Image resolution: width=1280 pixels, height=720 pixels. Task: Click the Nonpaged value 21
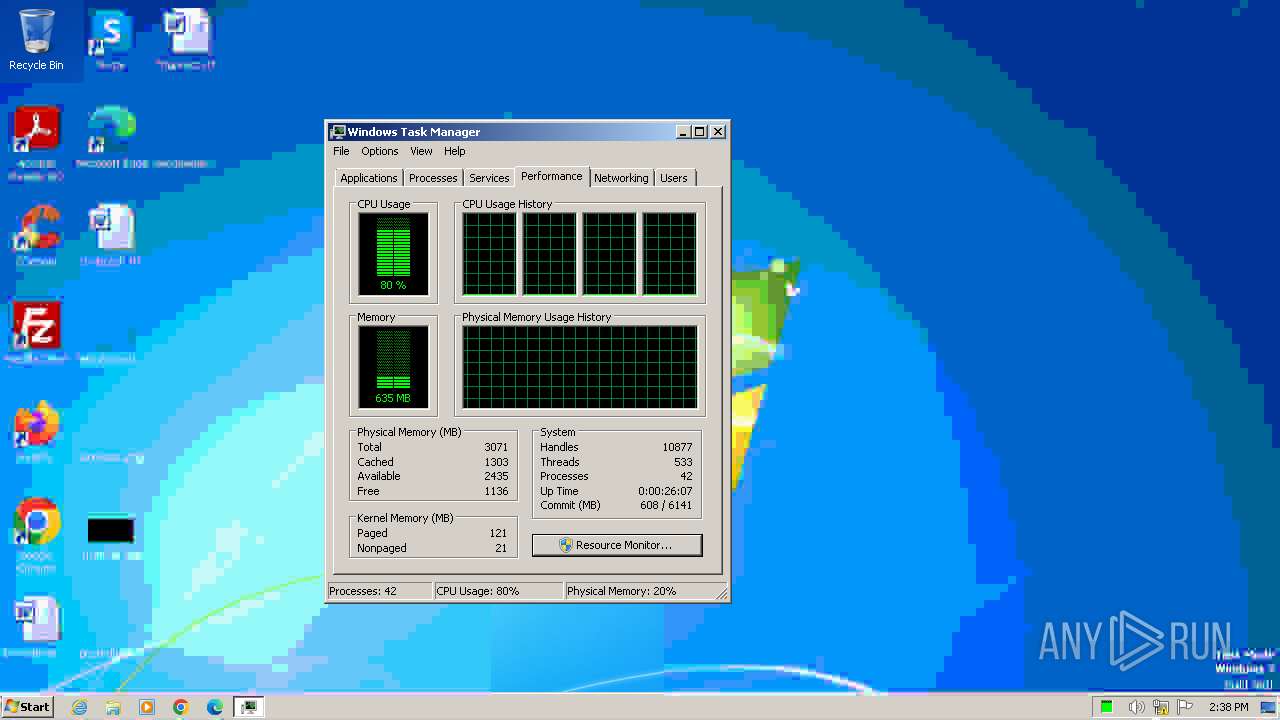[501, 548]
